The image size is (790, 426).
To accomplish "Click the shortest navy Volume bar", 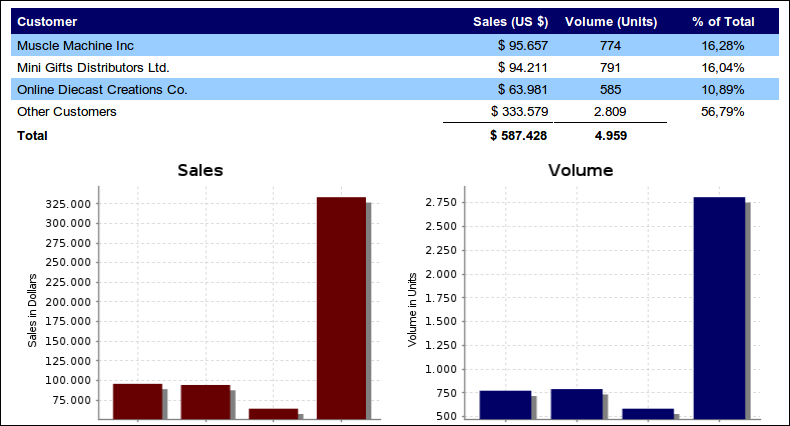I will click(648, 414).
